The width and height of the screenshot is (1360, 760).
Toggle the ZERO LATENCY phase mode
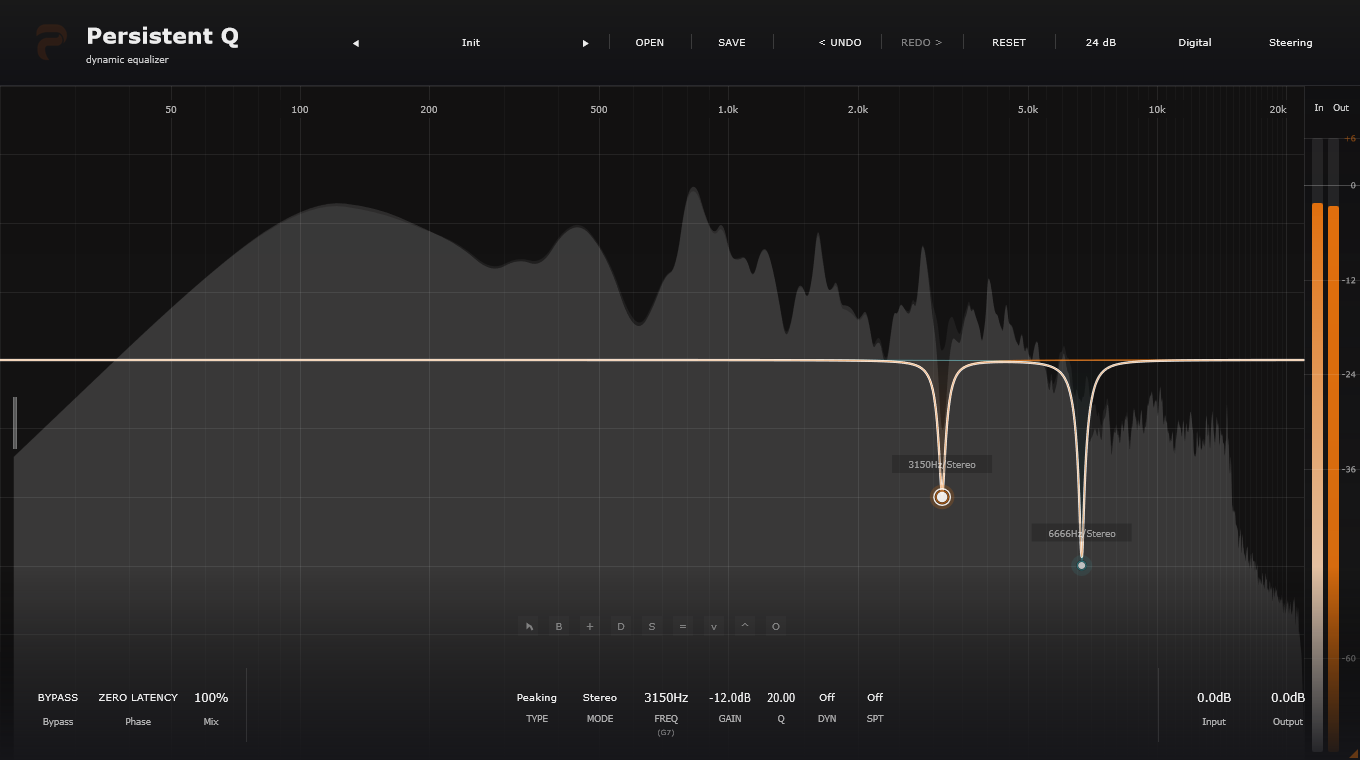pyautogui.click(x=138, y=698)
